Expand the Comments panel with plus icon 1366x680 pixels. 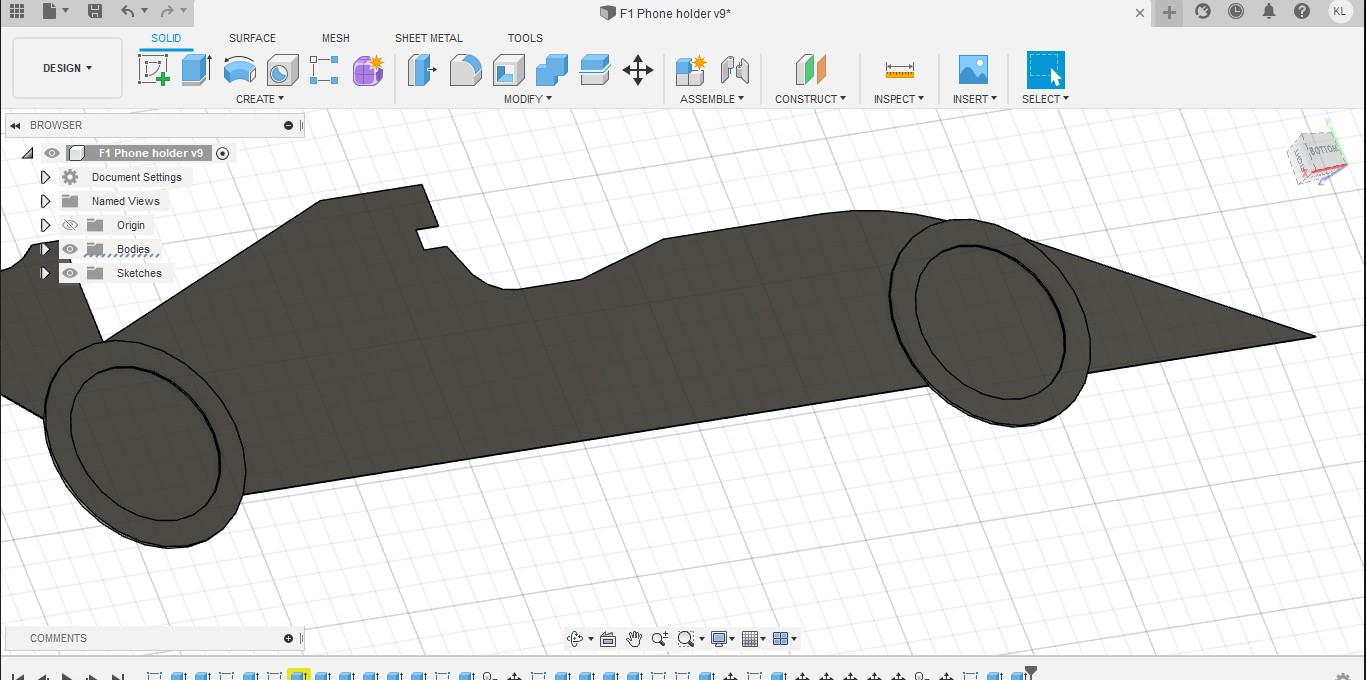(288, 638)
